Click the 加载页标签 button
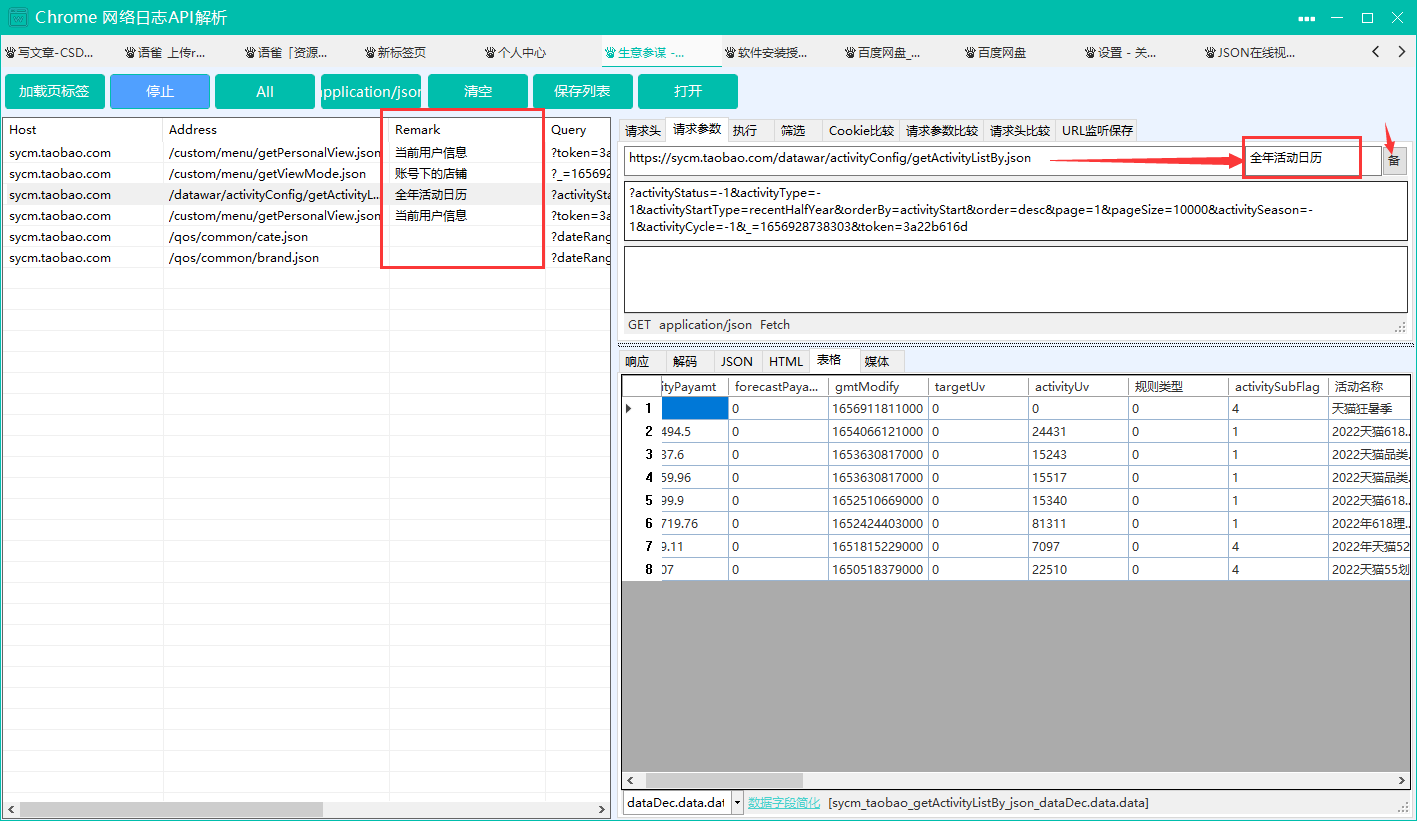 (x=55, y=92)
